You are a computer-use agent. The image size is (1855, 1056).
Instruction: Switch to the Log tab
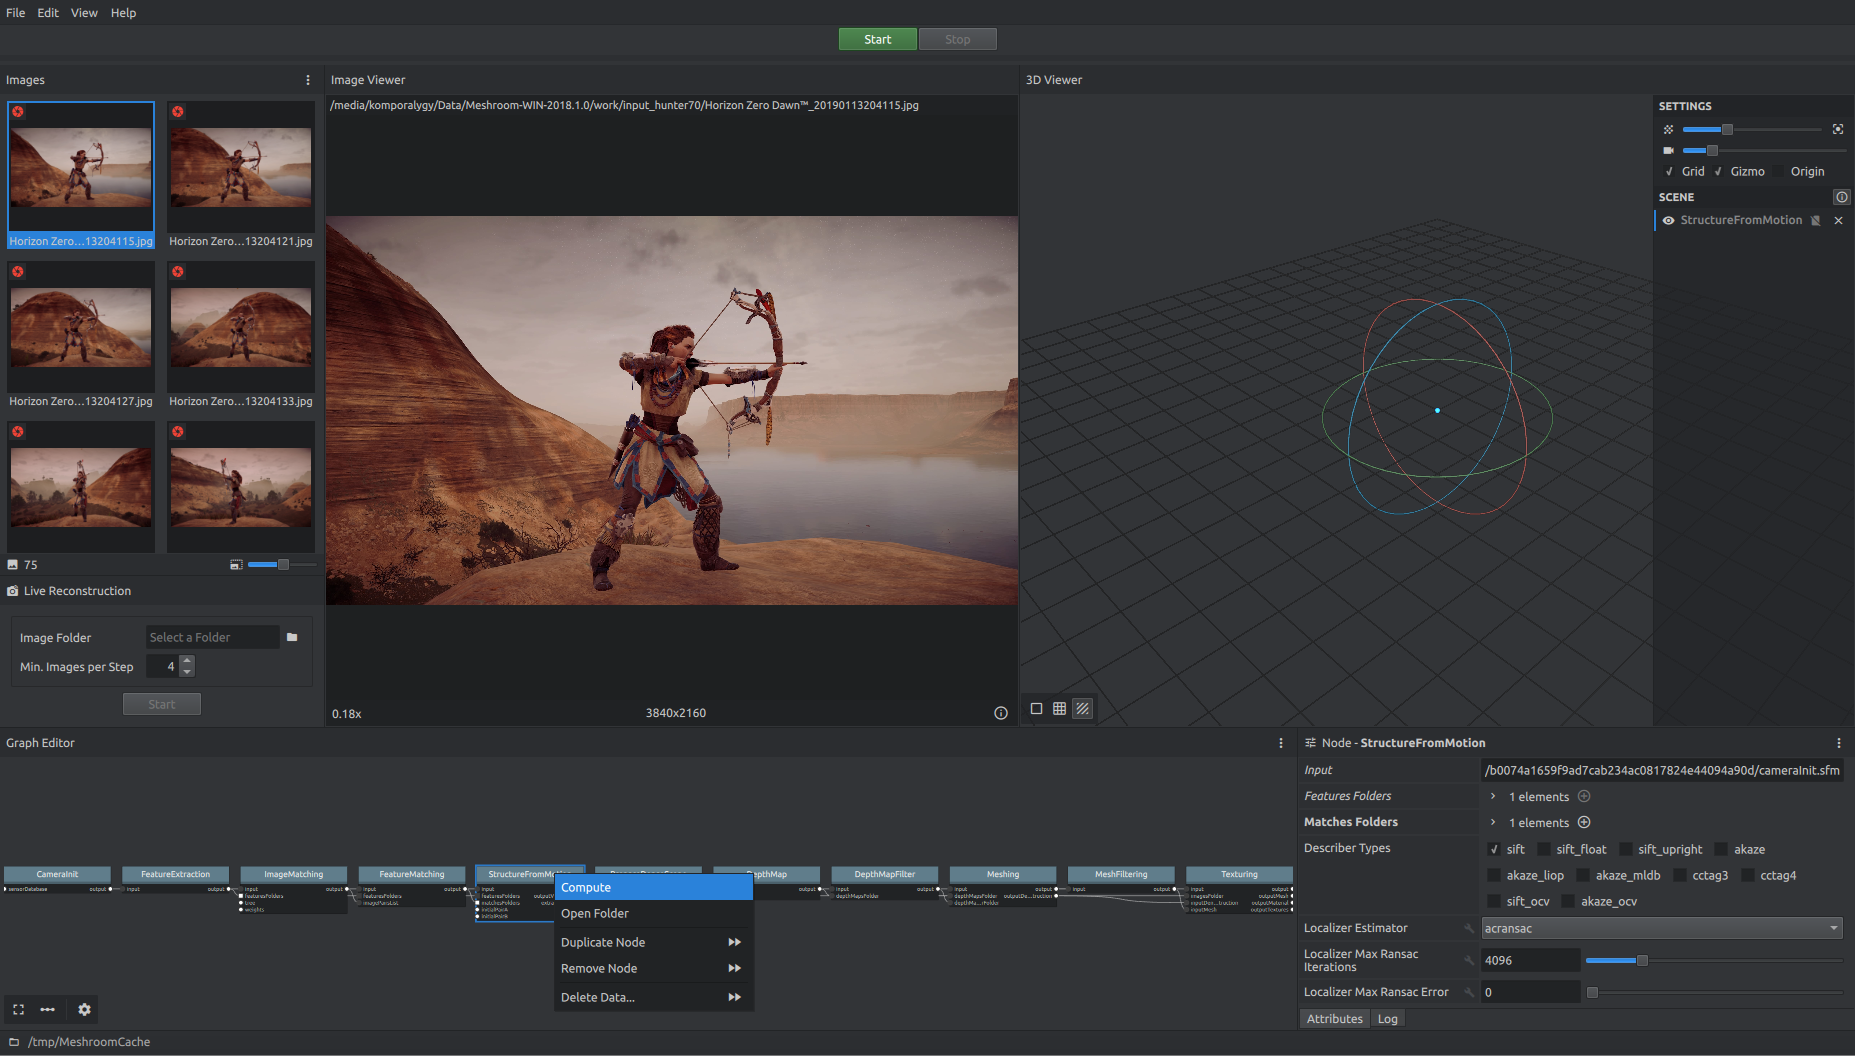point(1387,1019)
